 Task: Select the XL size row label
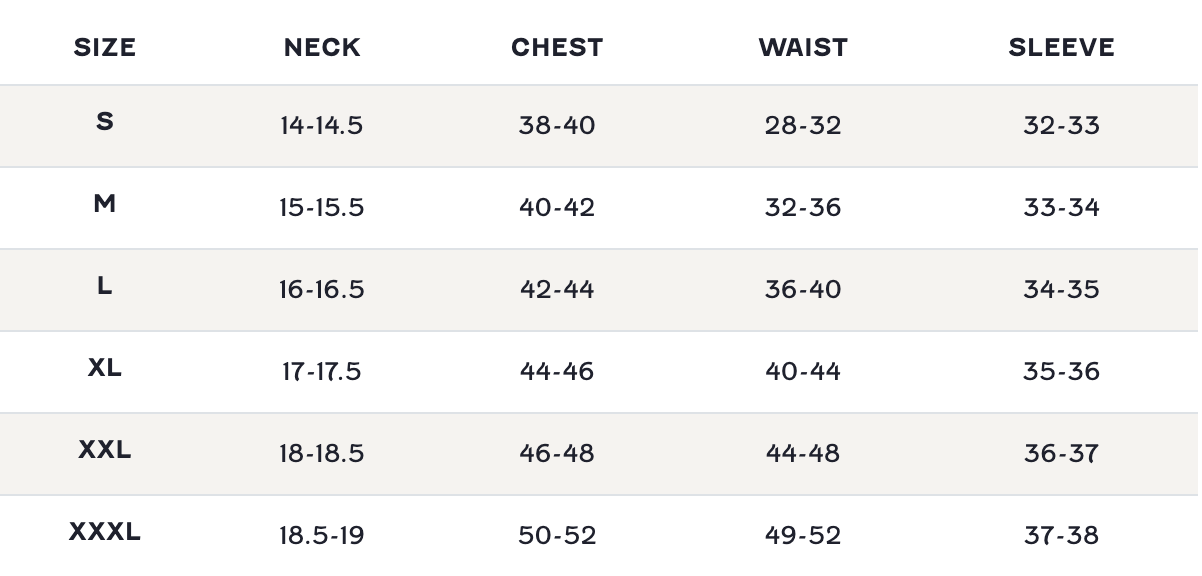pyautogui.click(x=105, y=368)
